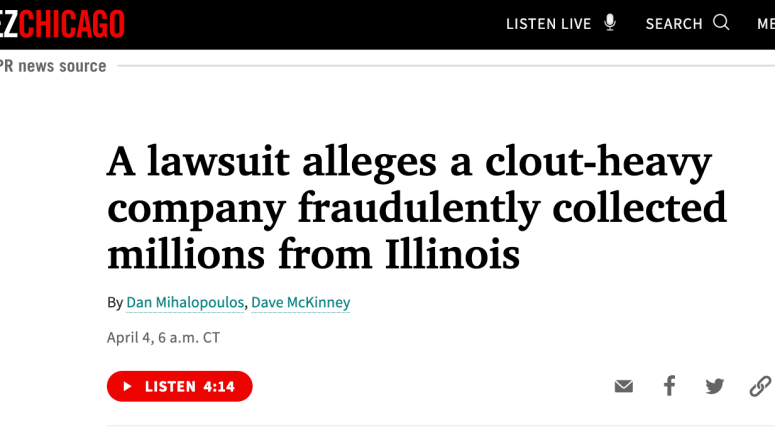This screenshot has width=775, height=440.
Task: Share the article on Twitter
Action: 714,386
